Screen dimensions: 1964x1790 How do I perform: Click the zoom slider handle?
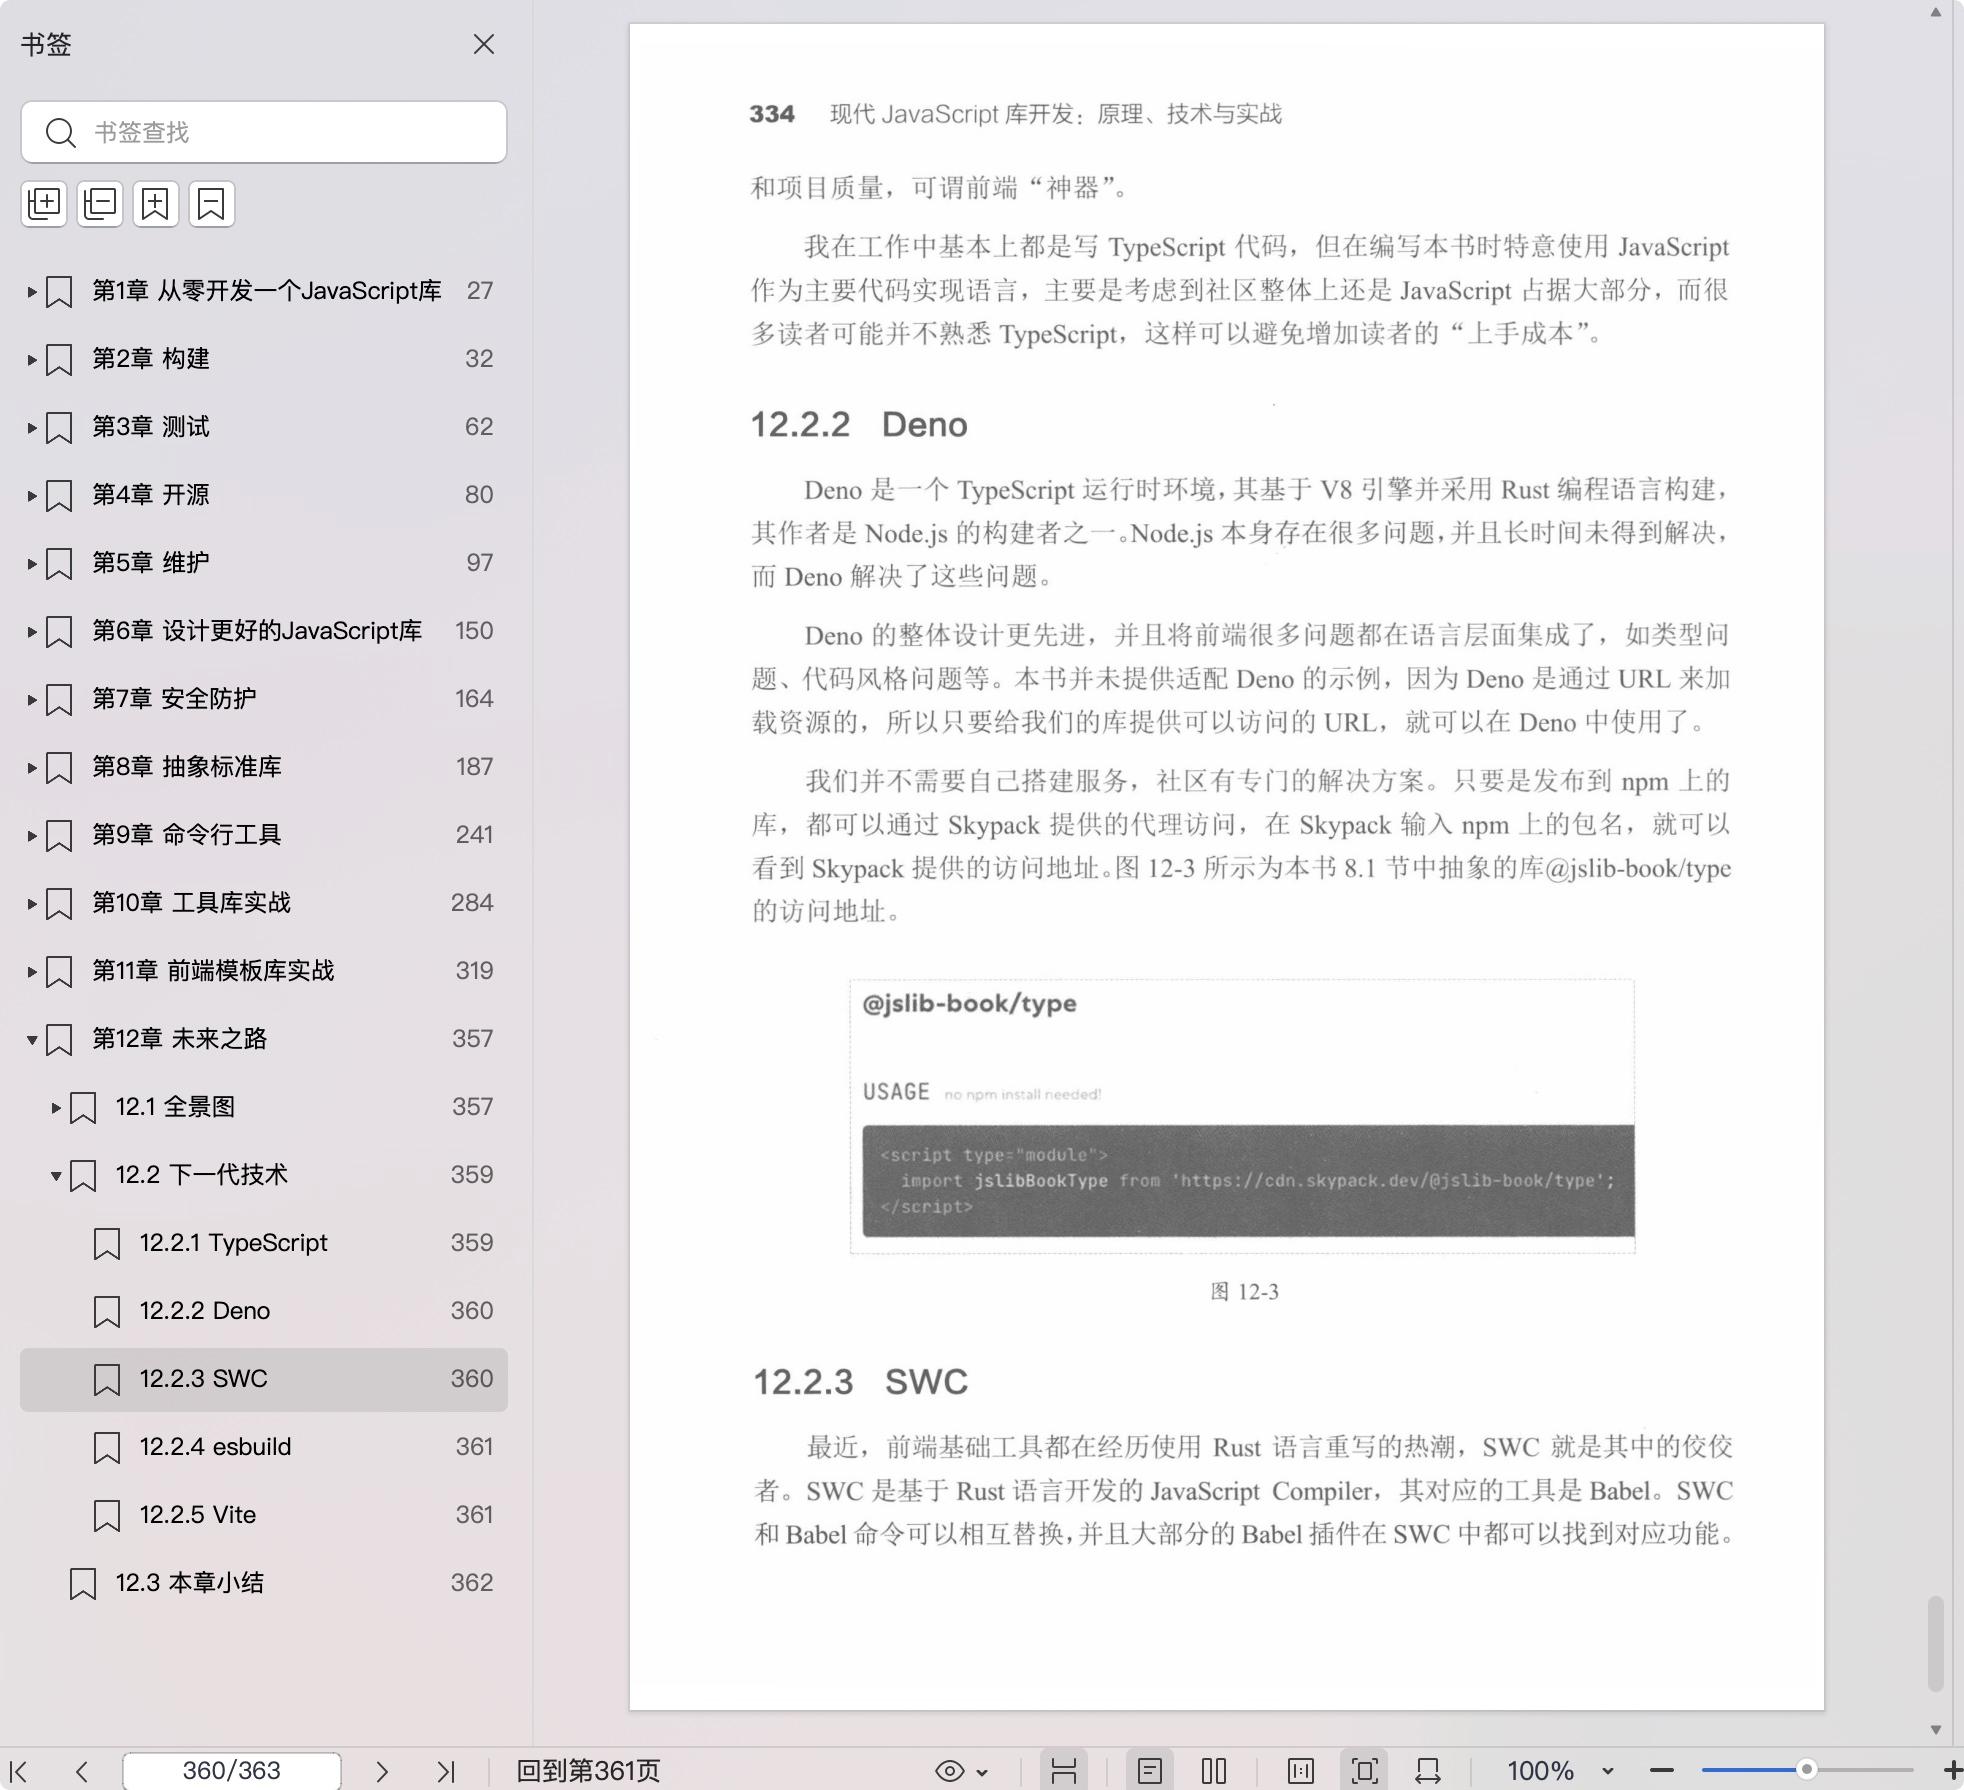1806,1770
